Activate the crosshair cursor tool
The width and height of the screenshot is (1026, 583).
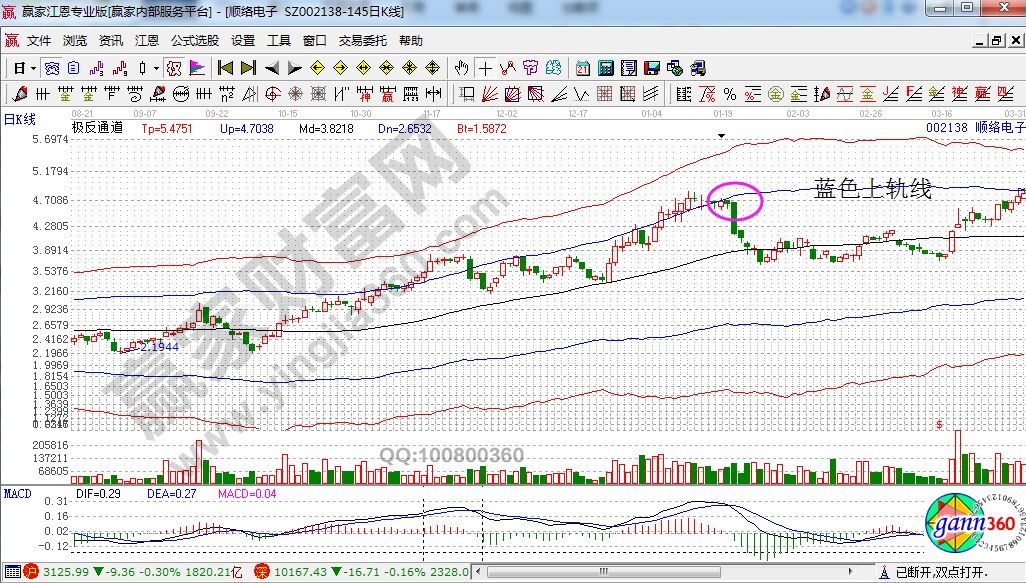(x=485, y=68)
